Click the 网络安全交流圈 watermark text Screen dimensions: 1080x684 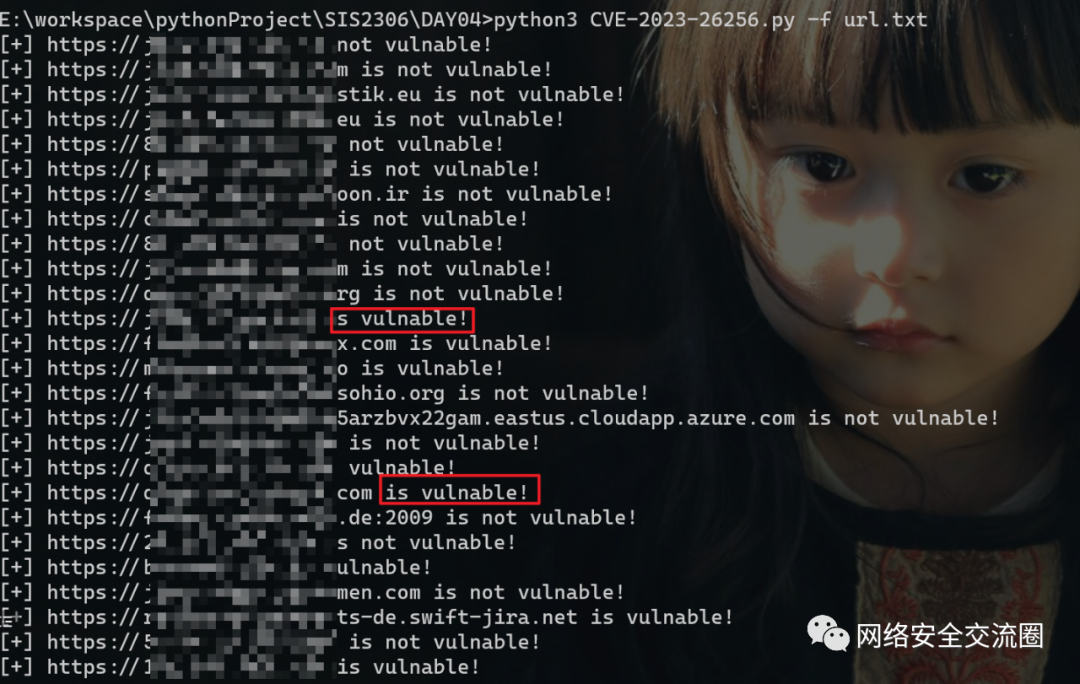pyautogui.click(x=950, y=636)
